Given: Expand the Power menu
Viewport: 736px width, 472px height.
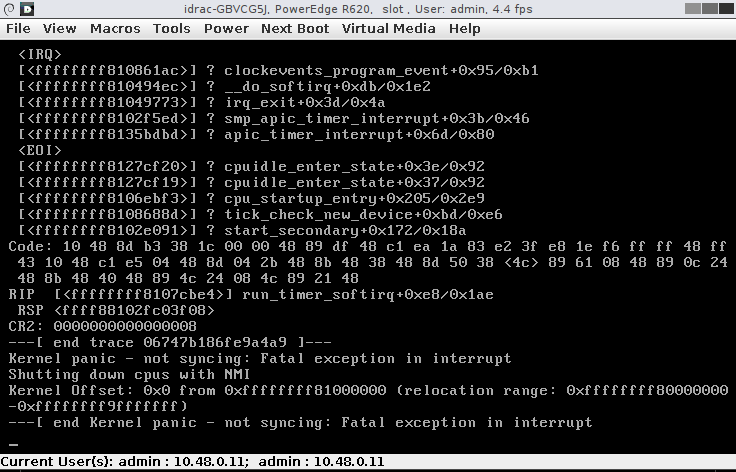Looking at the screenshot, I should (226, 29).
